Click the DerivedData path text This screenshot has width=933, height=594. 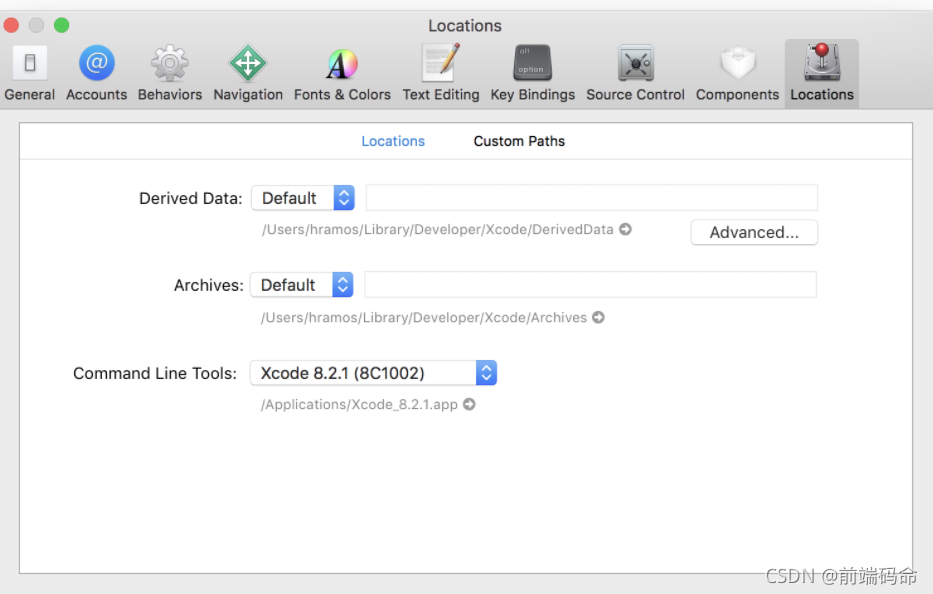tap(437, 230)
